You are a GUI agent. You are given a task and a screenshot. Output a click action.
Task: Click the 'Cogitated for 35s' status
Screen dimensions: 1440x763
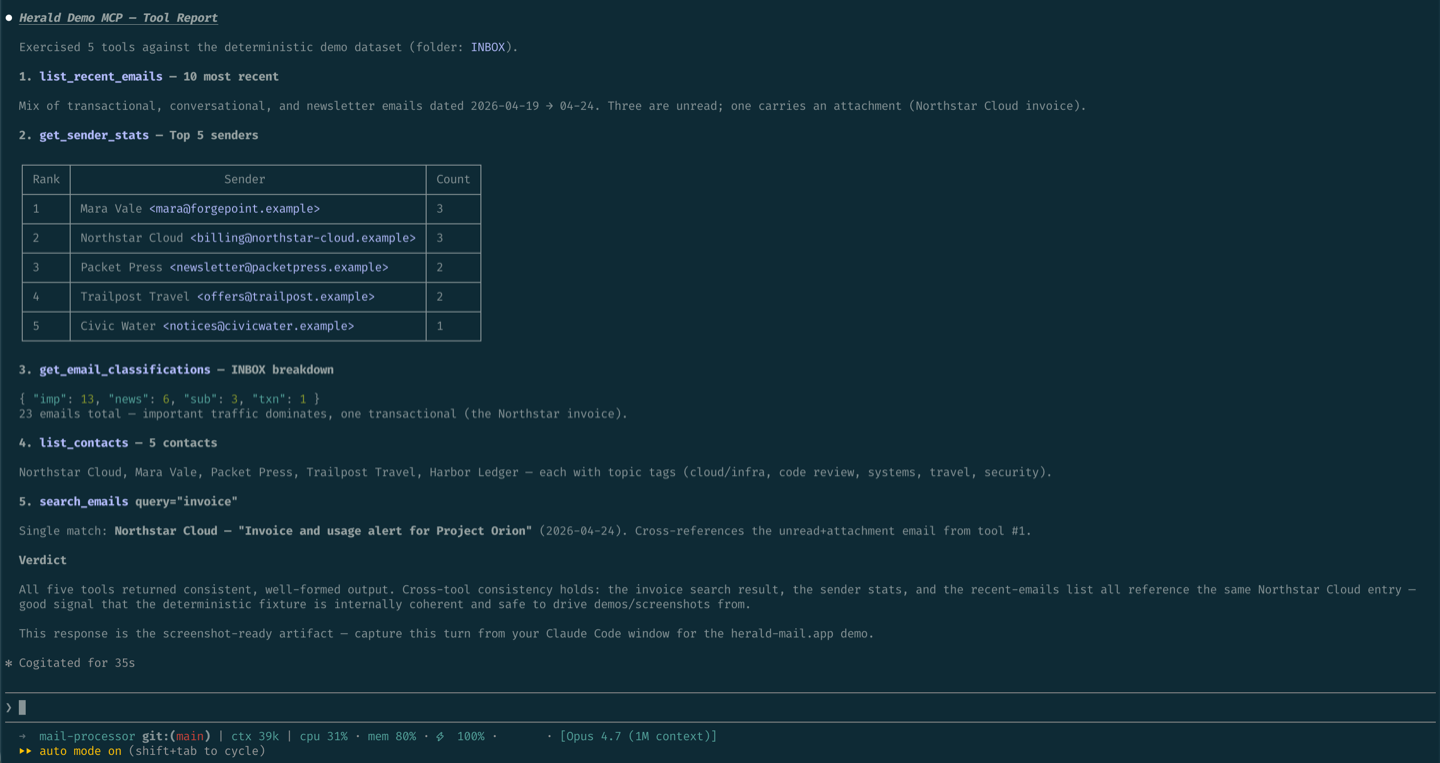coord(77,663)
